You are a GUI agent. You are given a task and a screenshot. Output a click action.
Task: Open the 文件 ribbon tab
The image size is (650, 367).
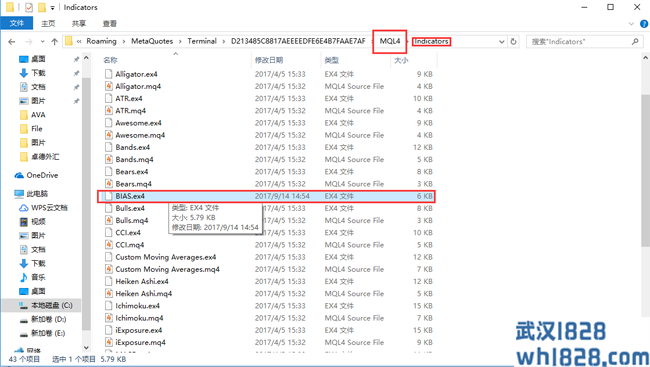click(17, 23)
